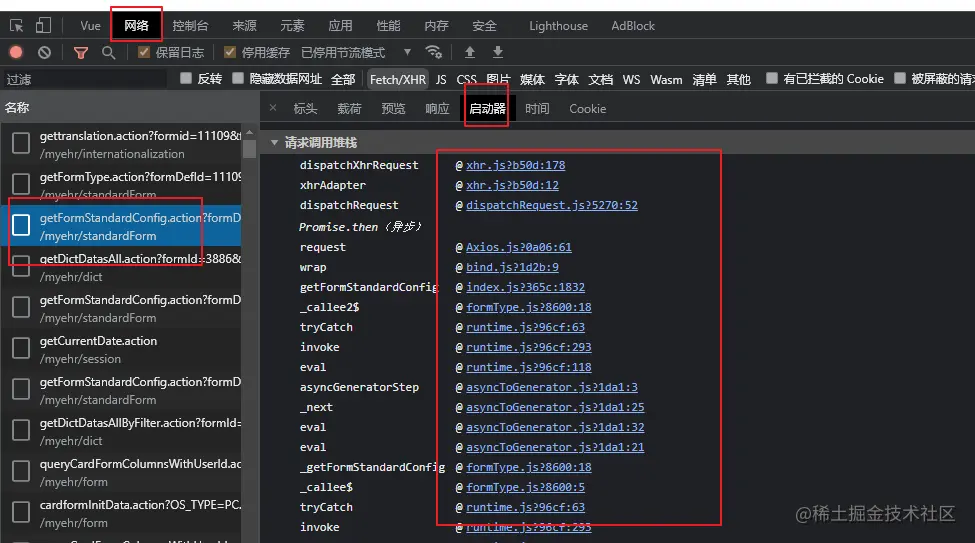The height and width of the screenshot is (543, 975).
Task: Filter requests by 字体 type
Action: [x=566, y=79]
